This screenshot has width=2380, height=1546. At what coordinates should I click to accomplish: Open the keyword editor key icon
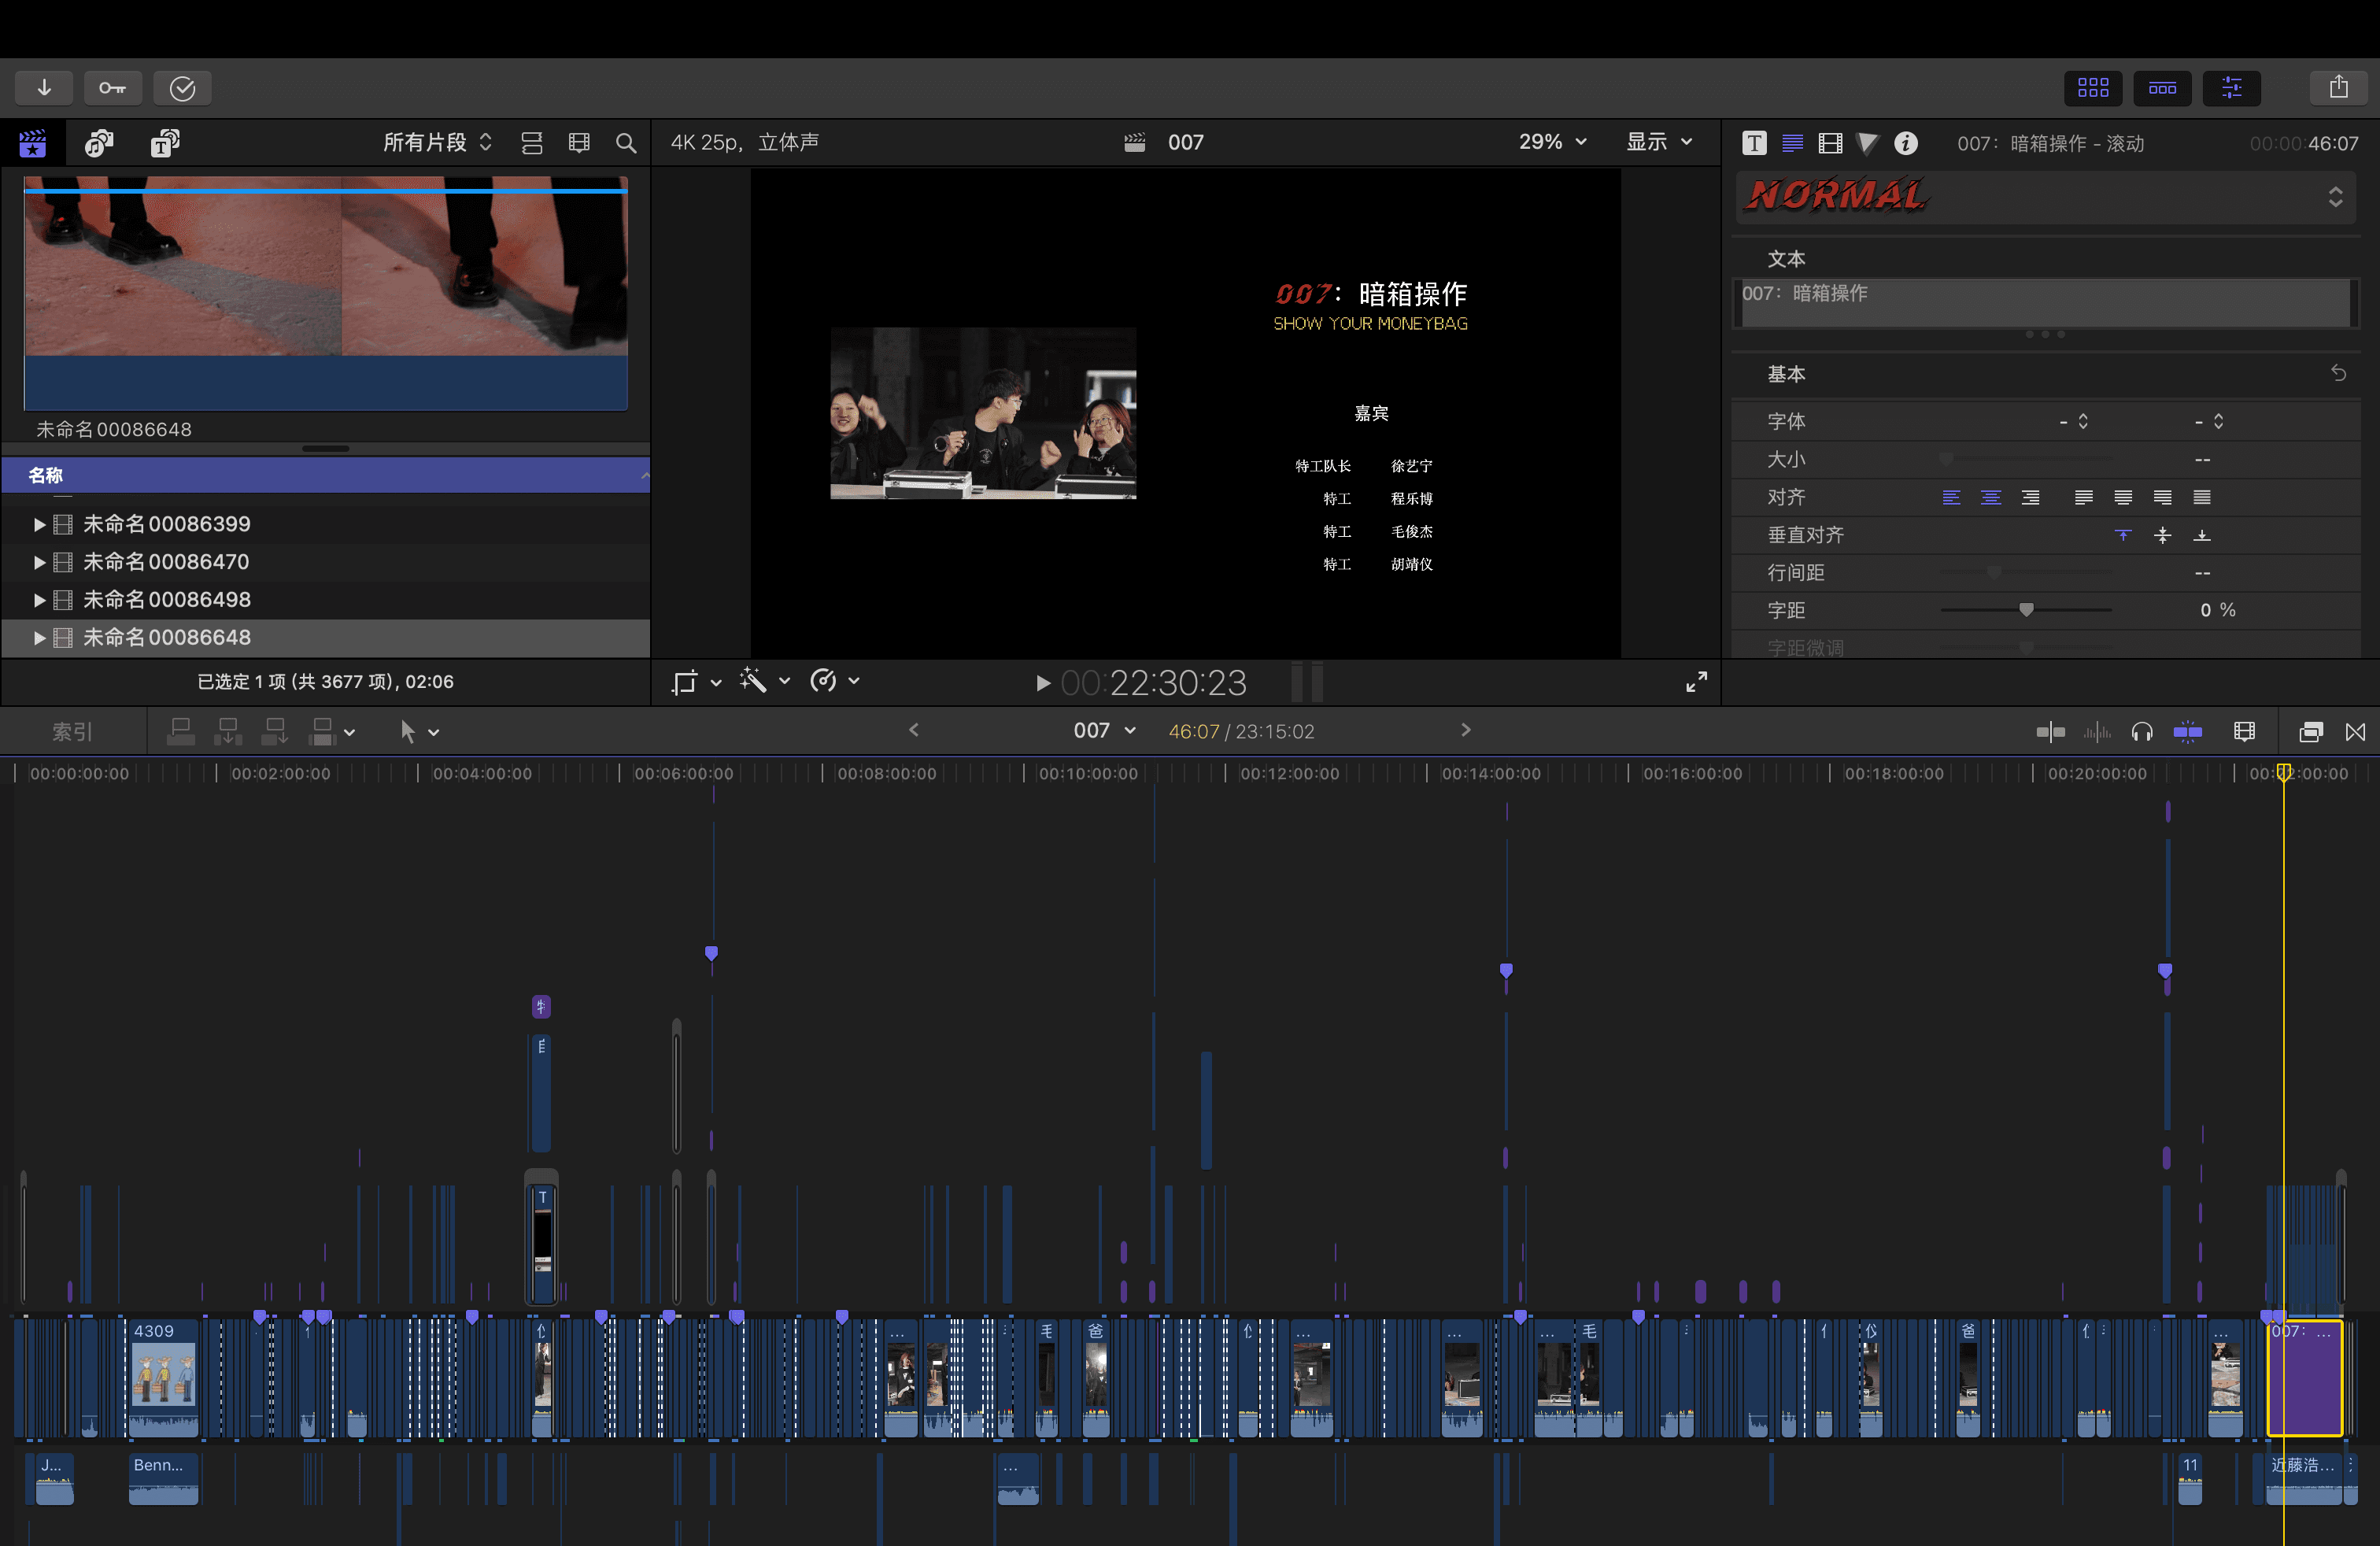(x=112, y=88)
